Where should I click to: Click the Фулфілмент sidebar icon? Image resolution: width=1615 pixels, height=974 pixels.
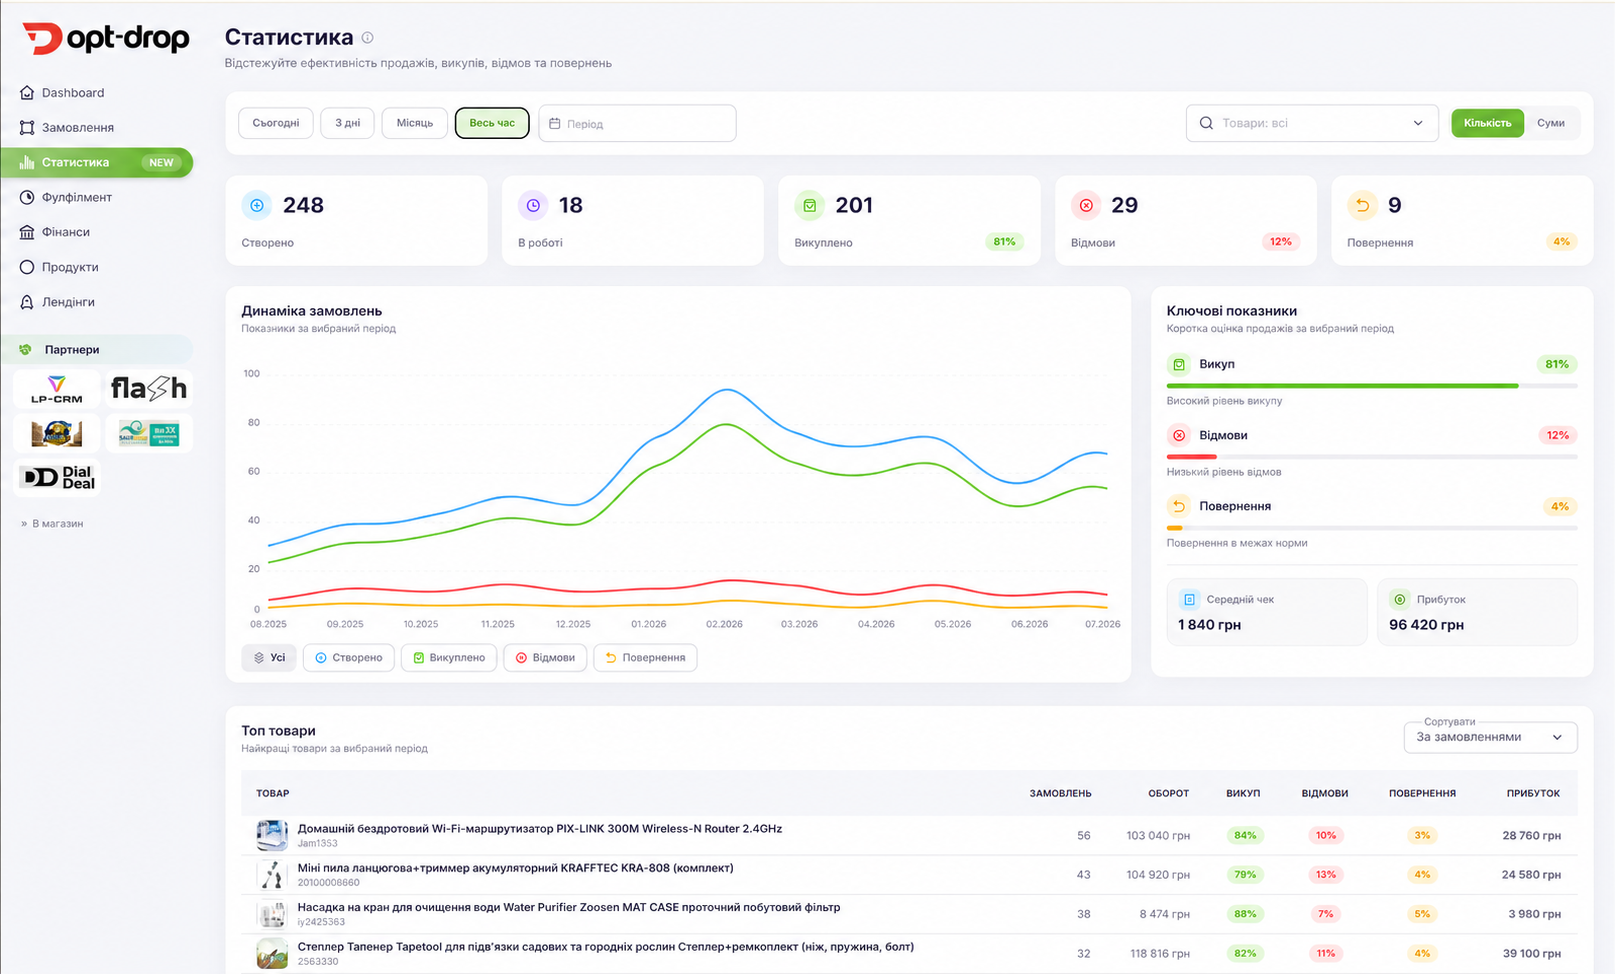(27, 197)
